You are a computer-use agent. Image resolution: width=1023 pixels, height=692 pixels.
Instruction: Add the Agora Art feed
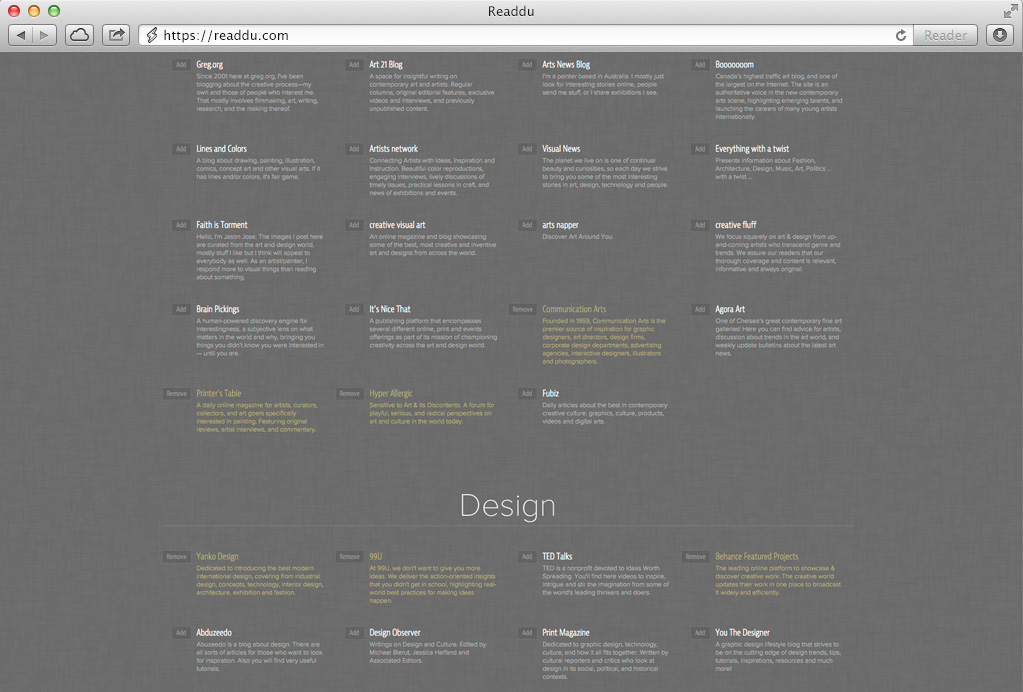[699, 309]
